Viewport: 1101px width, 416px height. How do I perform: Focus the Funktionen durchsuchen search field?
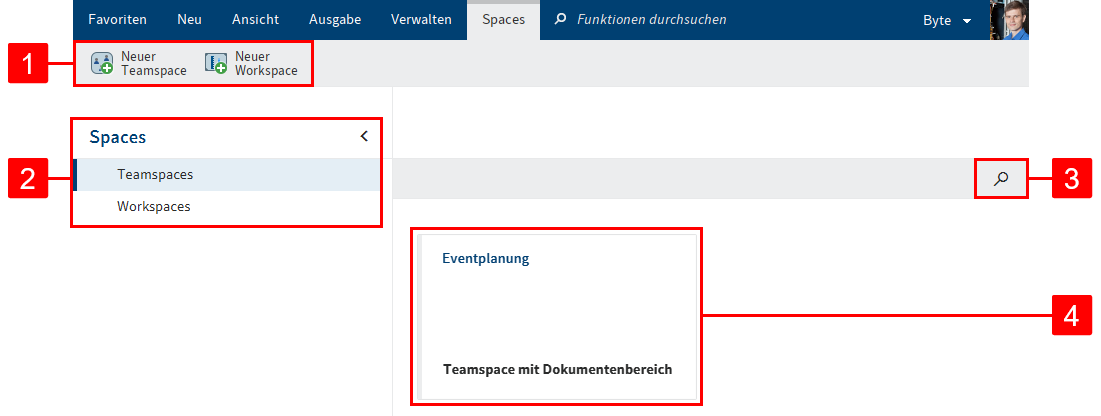tap(651, 20)
